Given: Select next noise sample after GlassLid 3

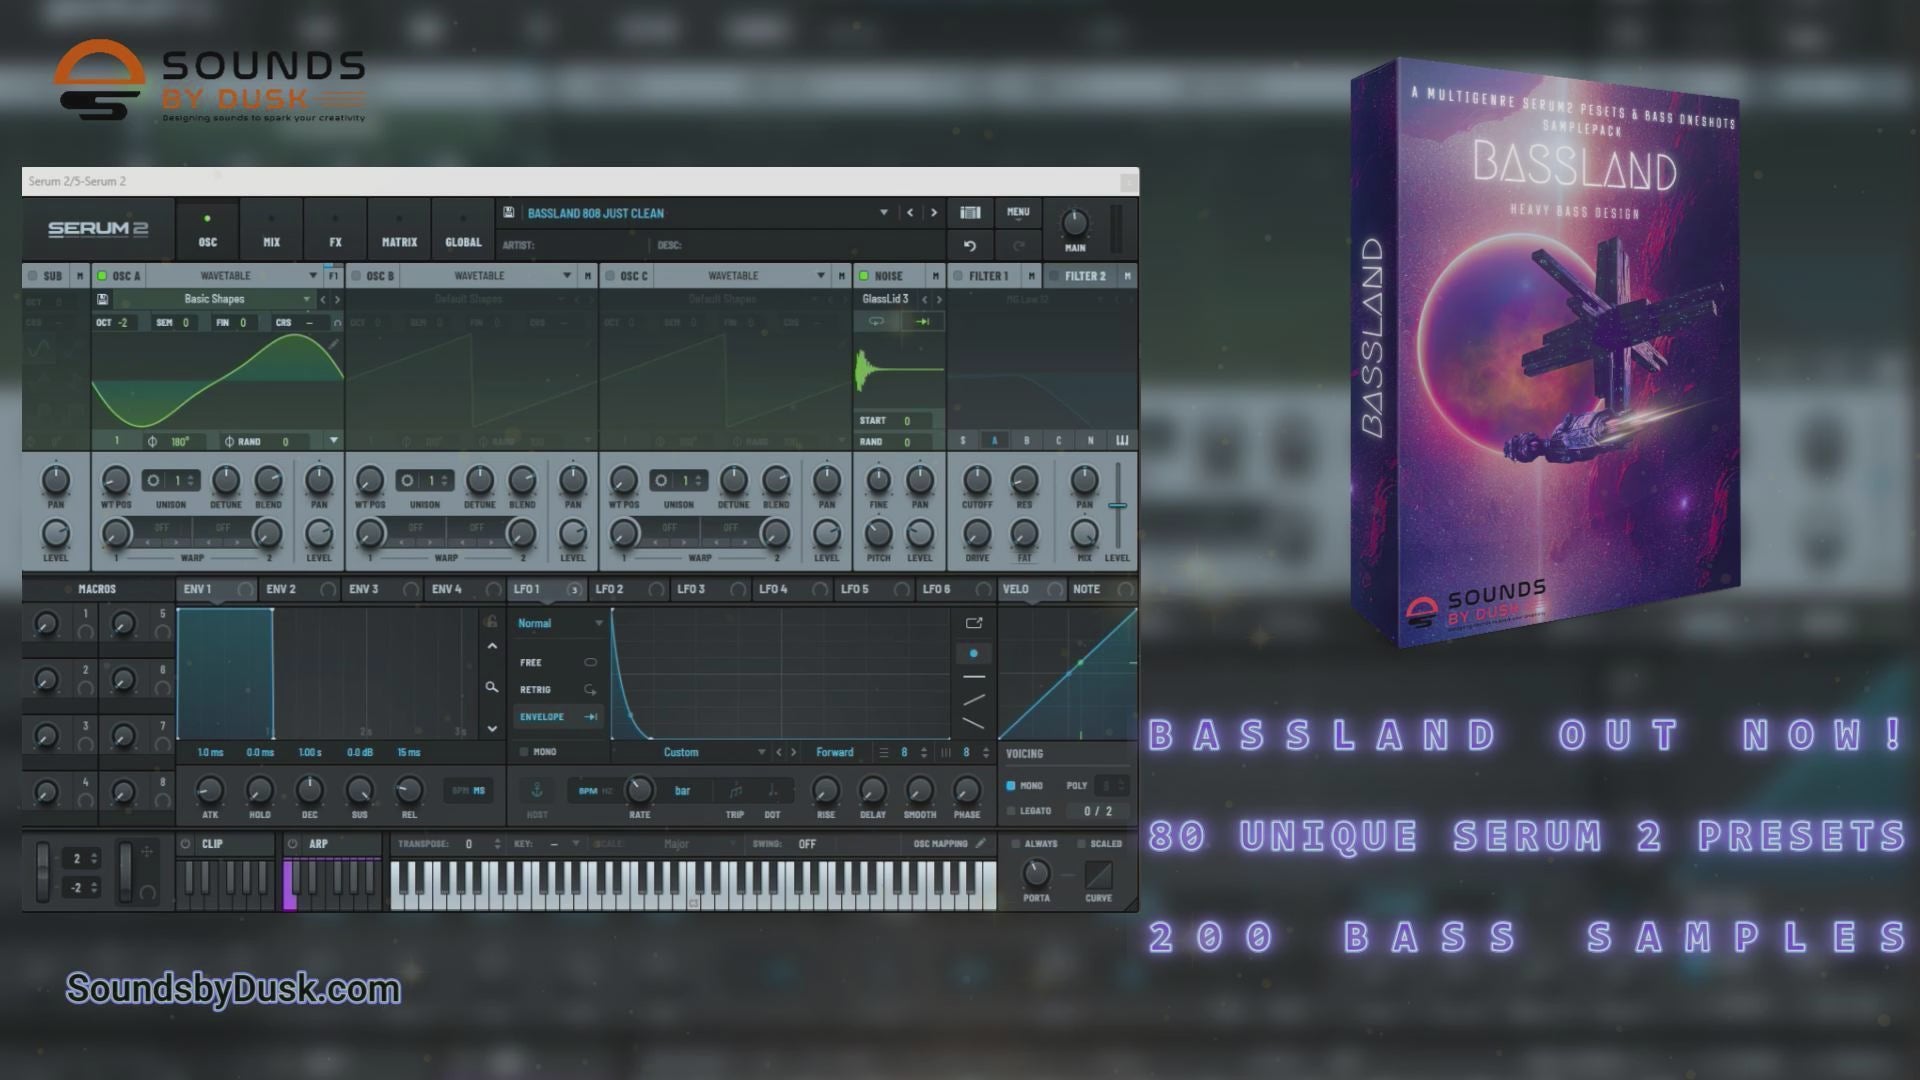Looking at the screenshot, I should point(939,299).
